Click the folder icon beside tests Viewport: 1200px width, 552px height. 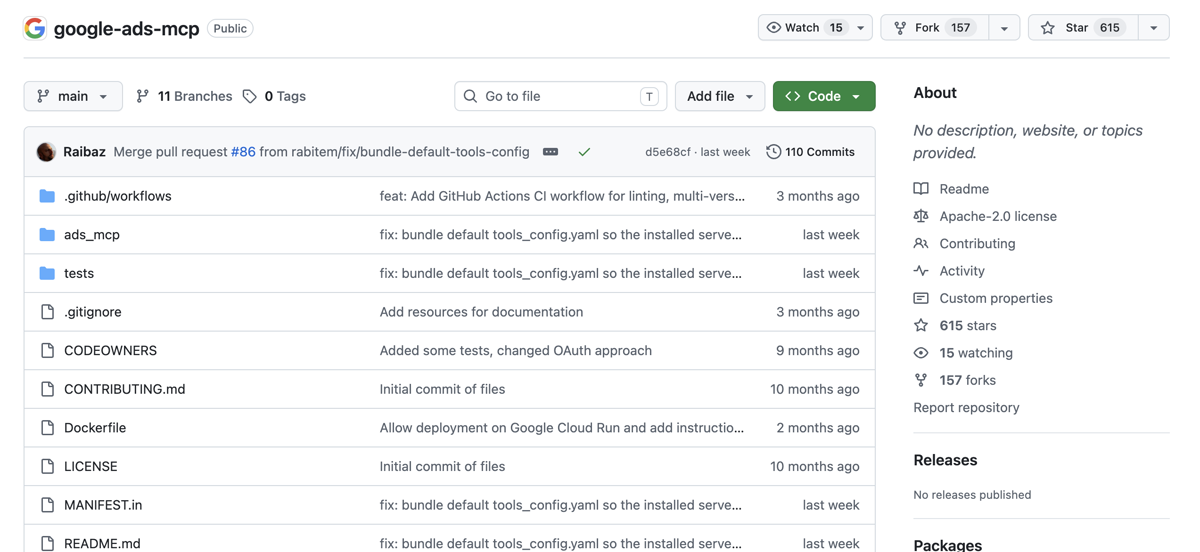point(47,273)
